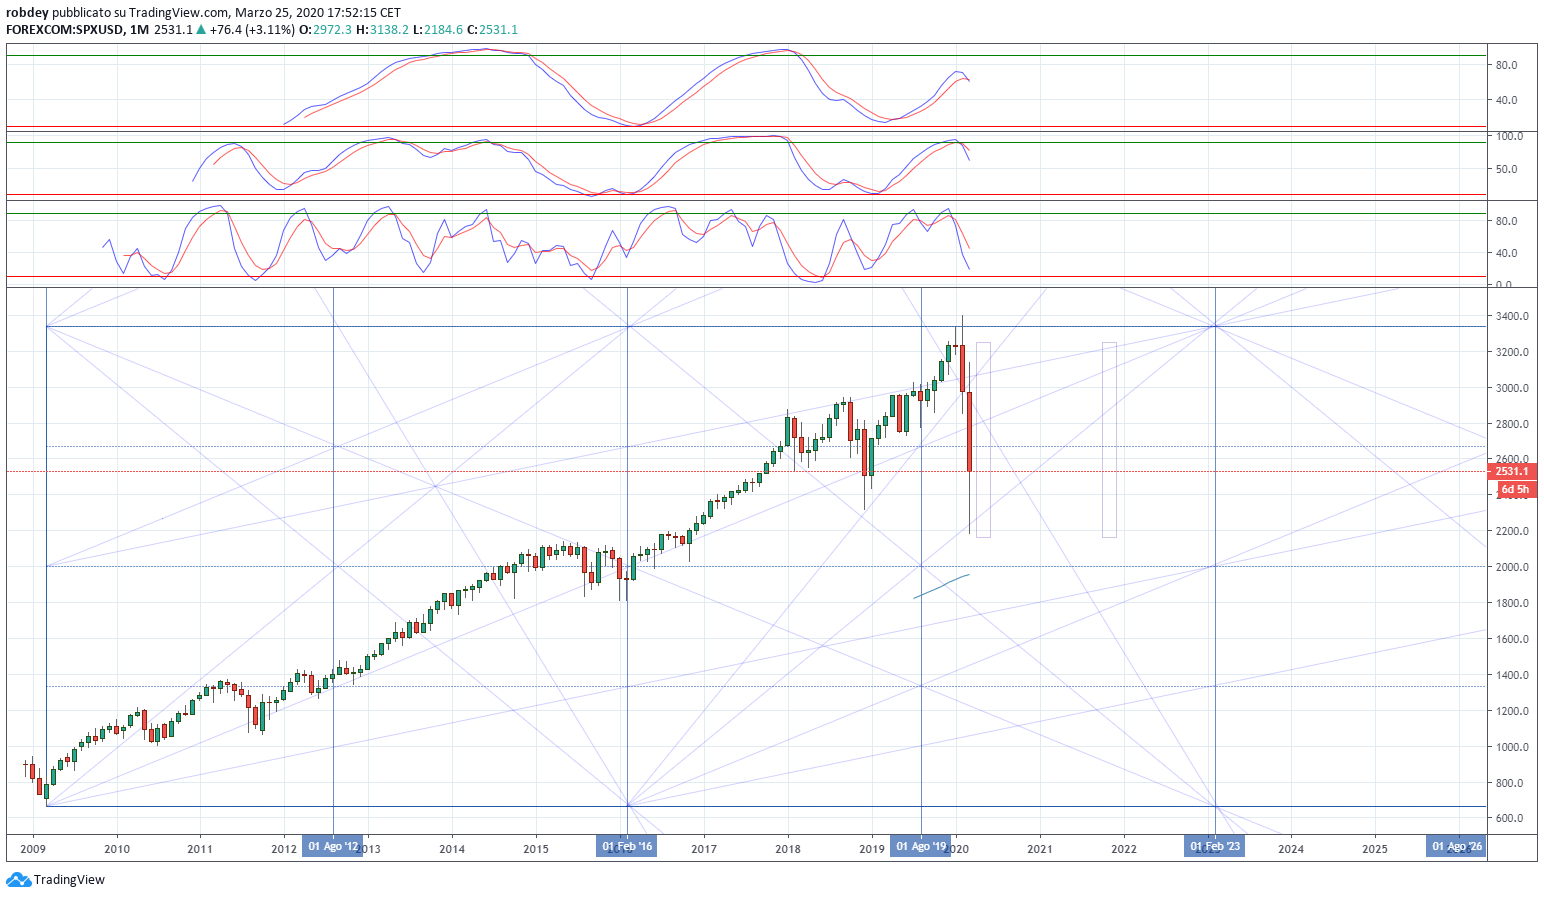Click the +76.4 (+3.11%) change value
This screenshot has height=898, width=1544.
point(252,30)
